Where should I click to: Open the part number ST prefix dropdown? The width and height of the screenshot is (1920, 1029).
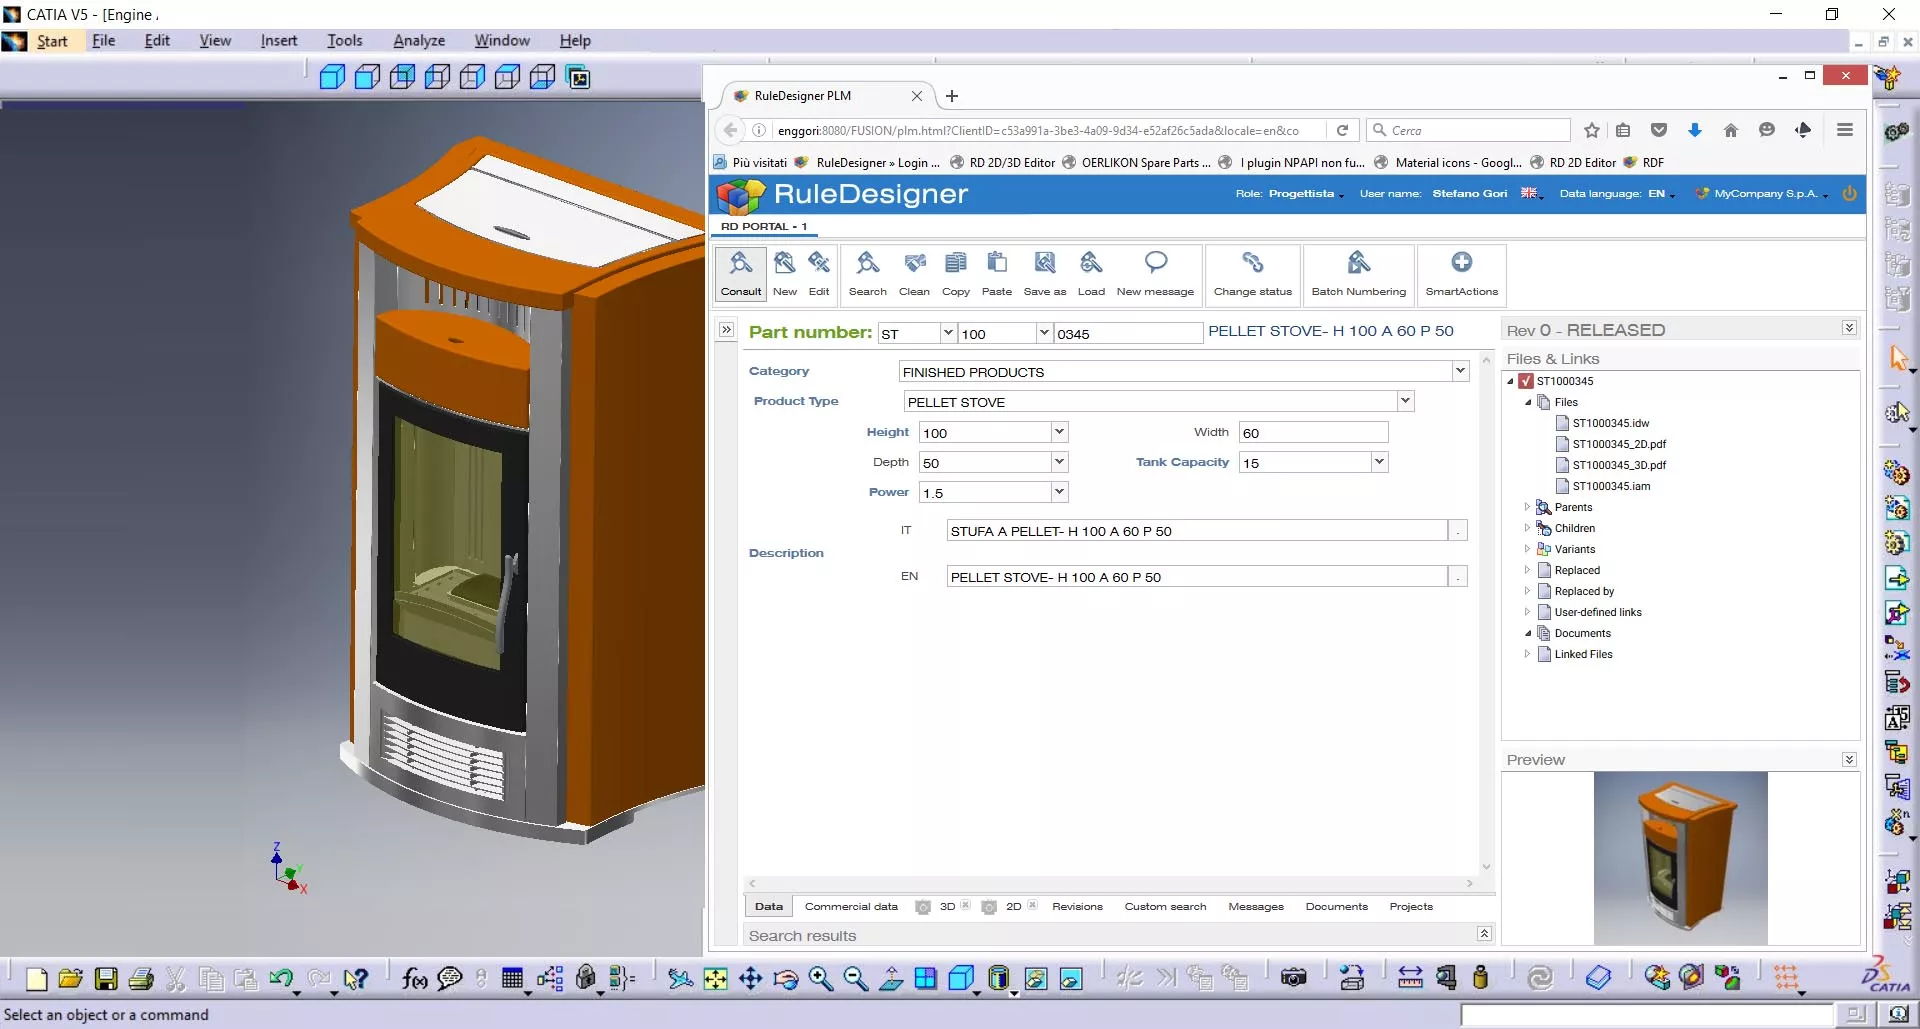point(947,333)
